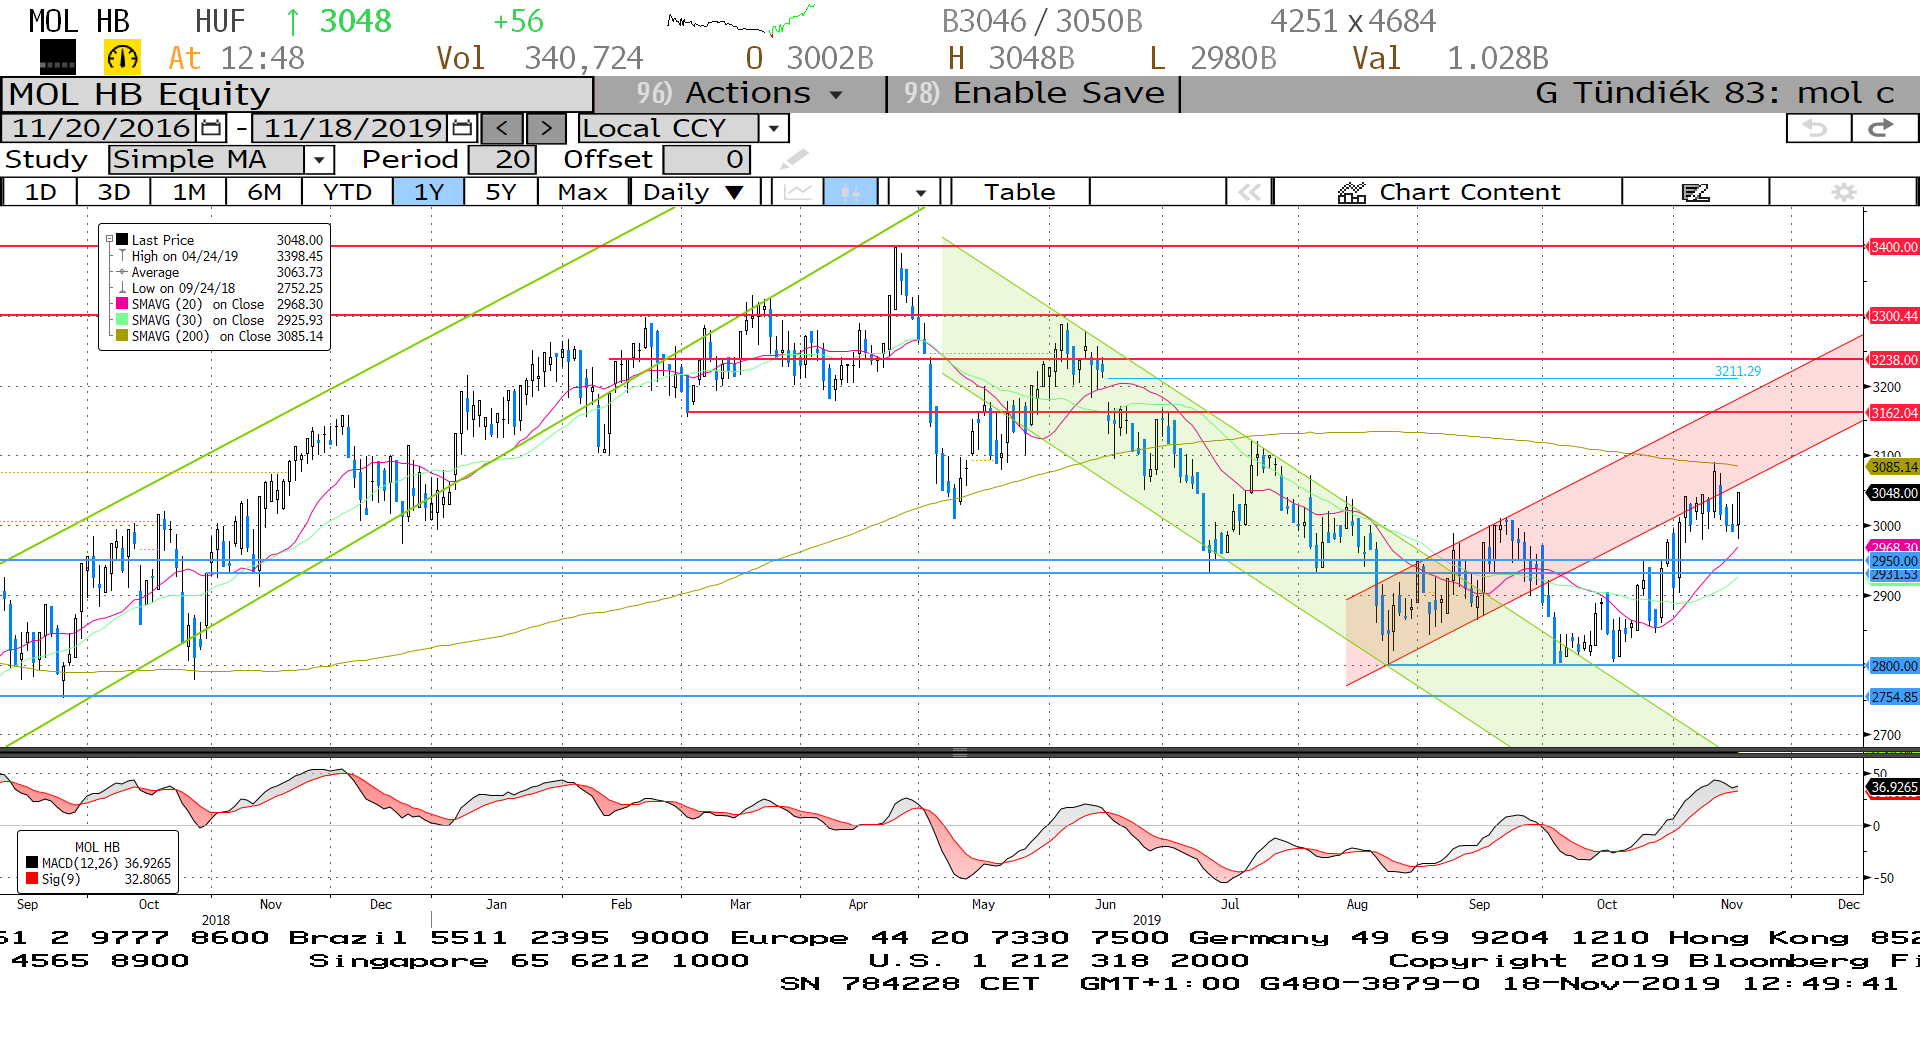Image resolution: width=1920 pixels, height=1039 pixels.
Task: Click the yellow gauge icon
Action: coord(122,58)
